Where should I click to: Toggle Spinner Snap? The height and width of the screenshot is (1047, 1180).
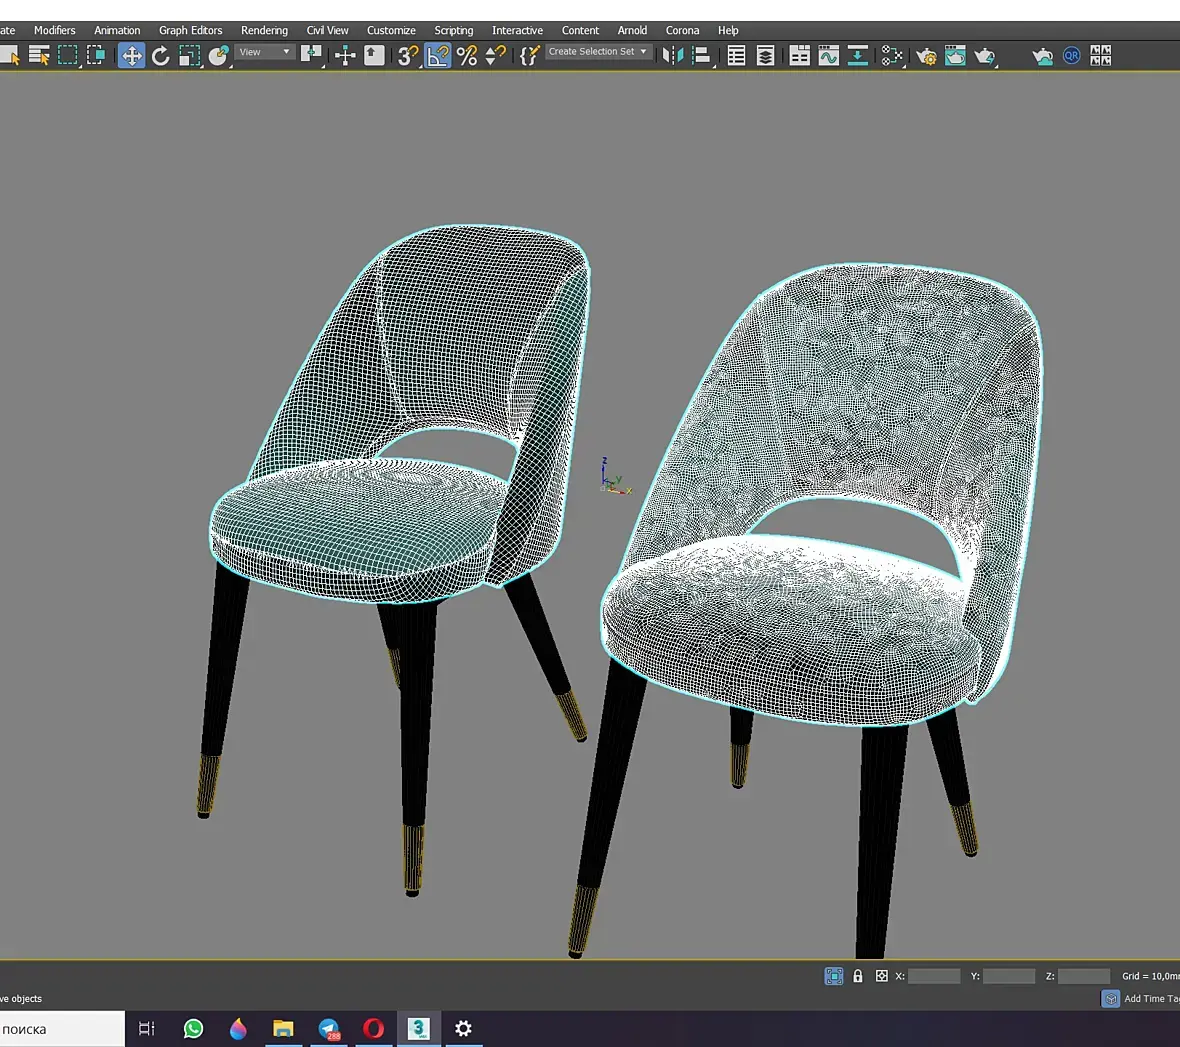coord(495,56)
